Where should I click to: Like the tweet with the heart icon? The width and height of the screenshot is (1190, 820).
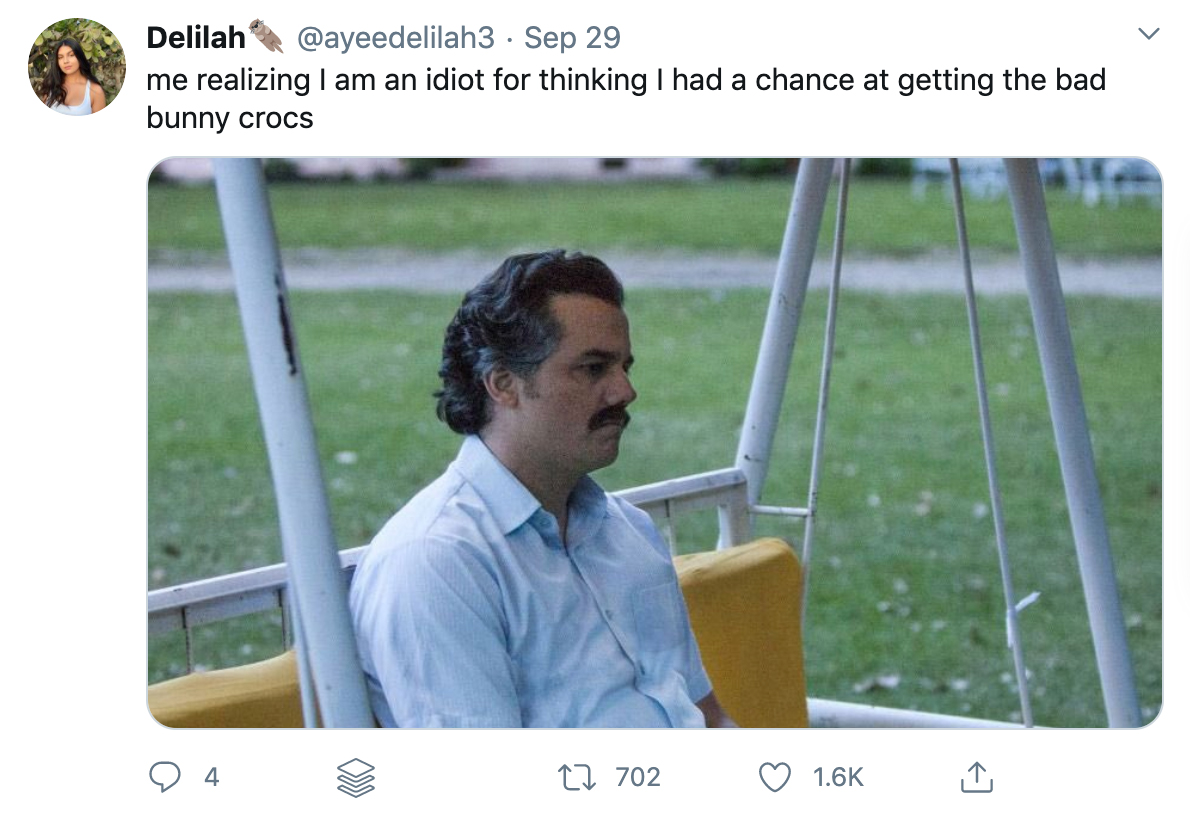[775, 777]
